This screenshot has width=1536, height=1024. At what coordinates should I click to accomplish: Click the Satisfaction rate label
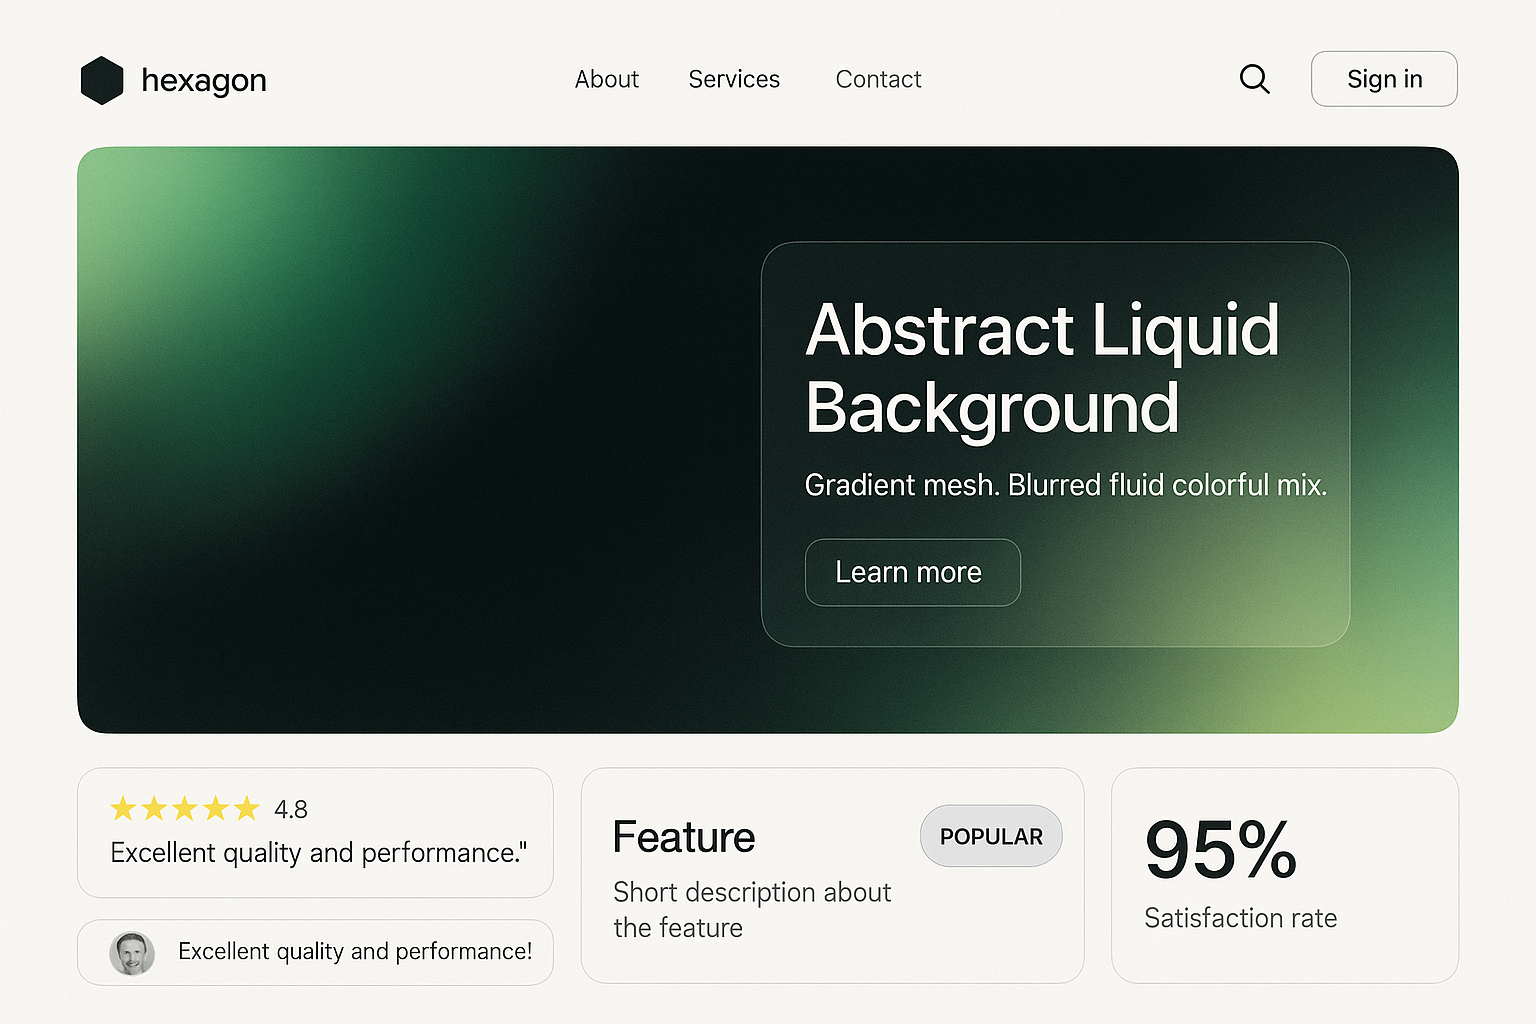[1240, 918]
